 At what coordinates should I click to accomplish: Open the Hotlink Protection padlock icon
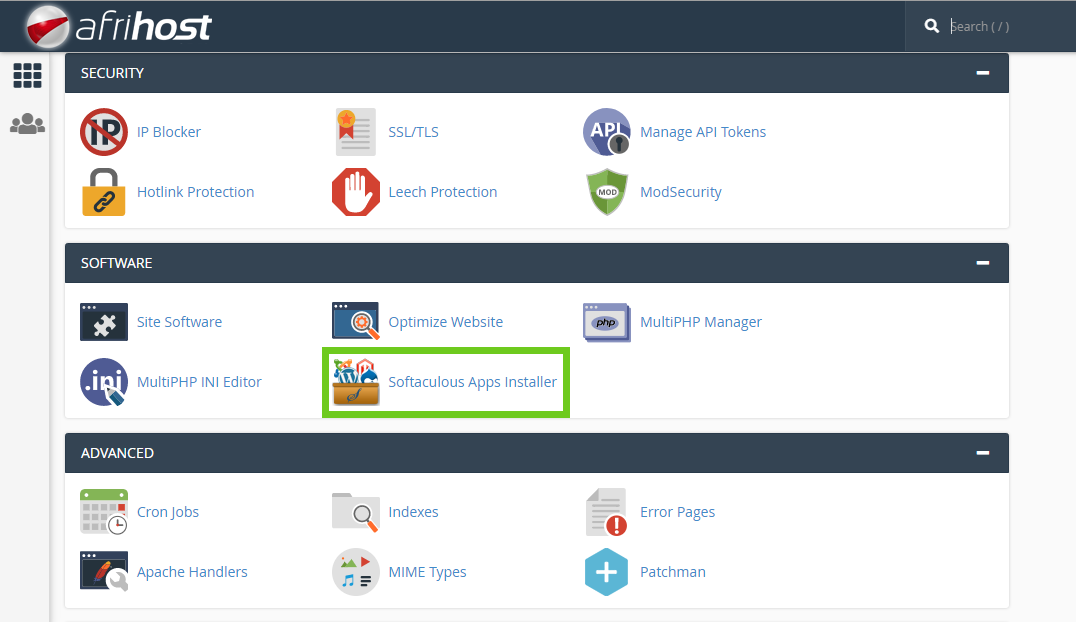[x=104, y=192]
